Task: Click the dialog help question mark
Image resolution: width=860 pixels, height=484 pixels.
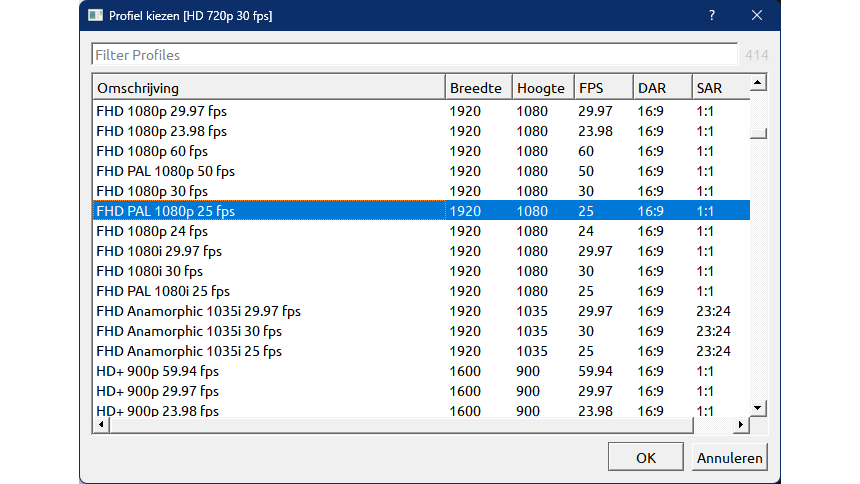Action: [x=712, y=16]
